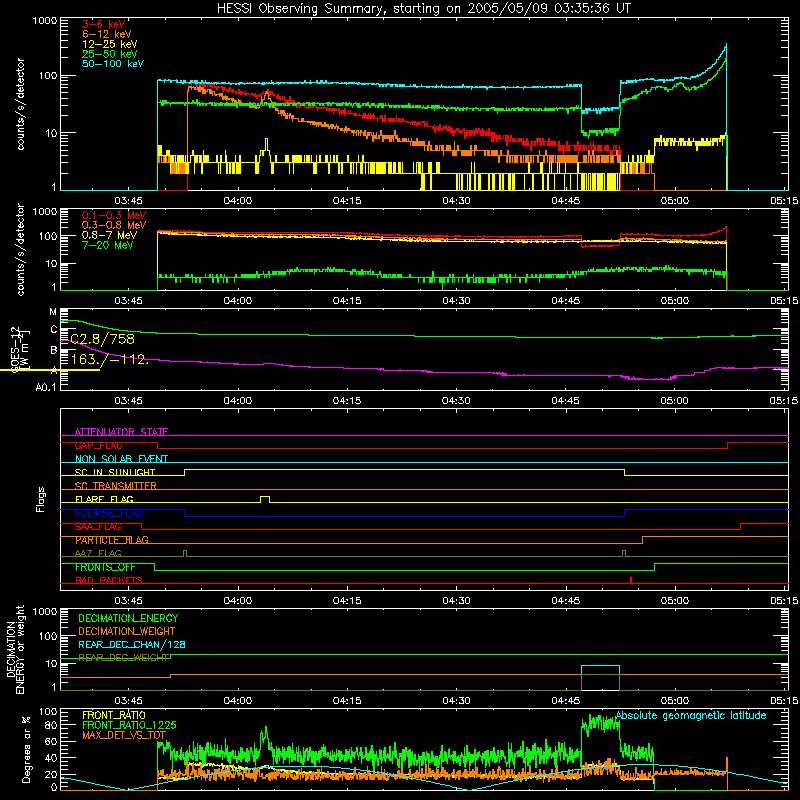Screen dimensions: 800x800
Task: Select the SAA_FLAG label
Action: click(x=98, y=527)
